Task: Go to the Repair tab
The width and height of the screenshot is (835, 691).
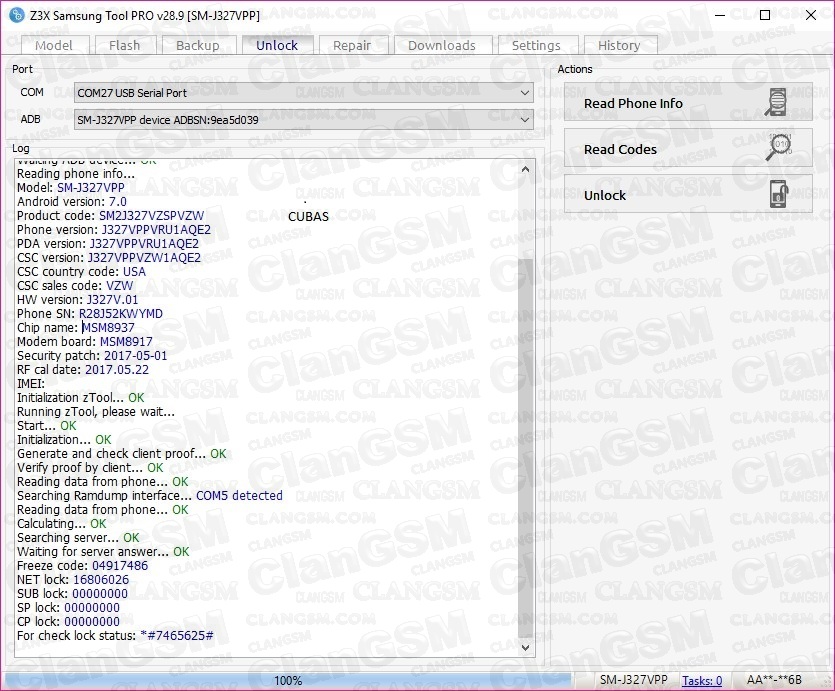Action: [x=352, y=46]
